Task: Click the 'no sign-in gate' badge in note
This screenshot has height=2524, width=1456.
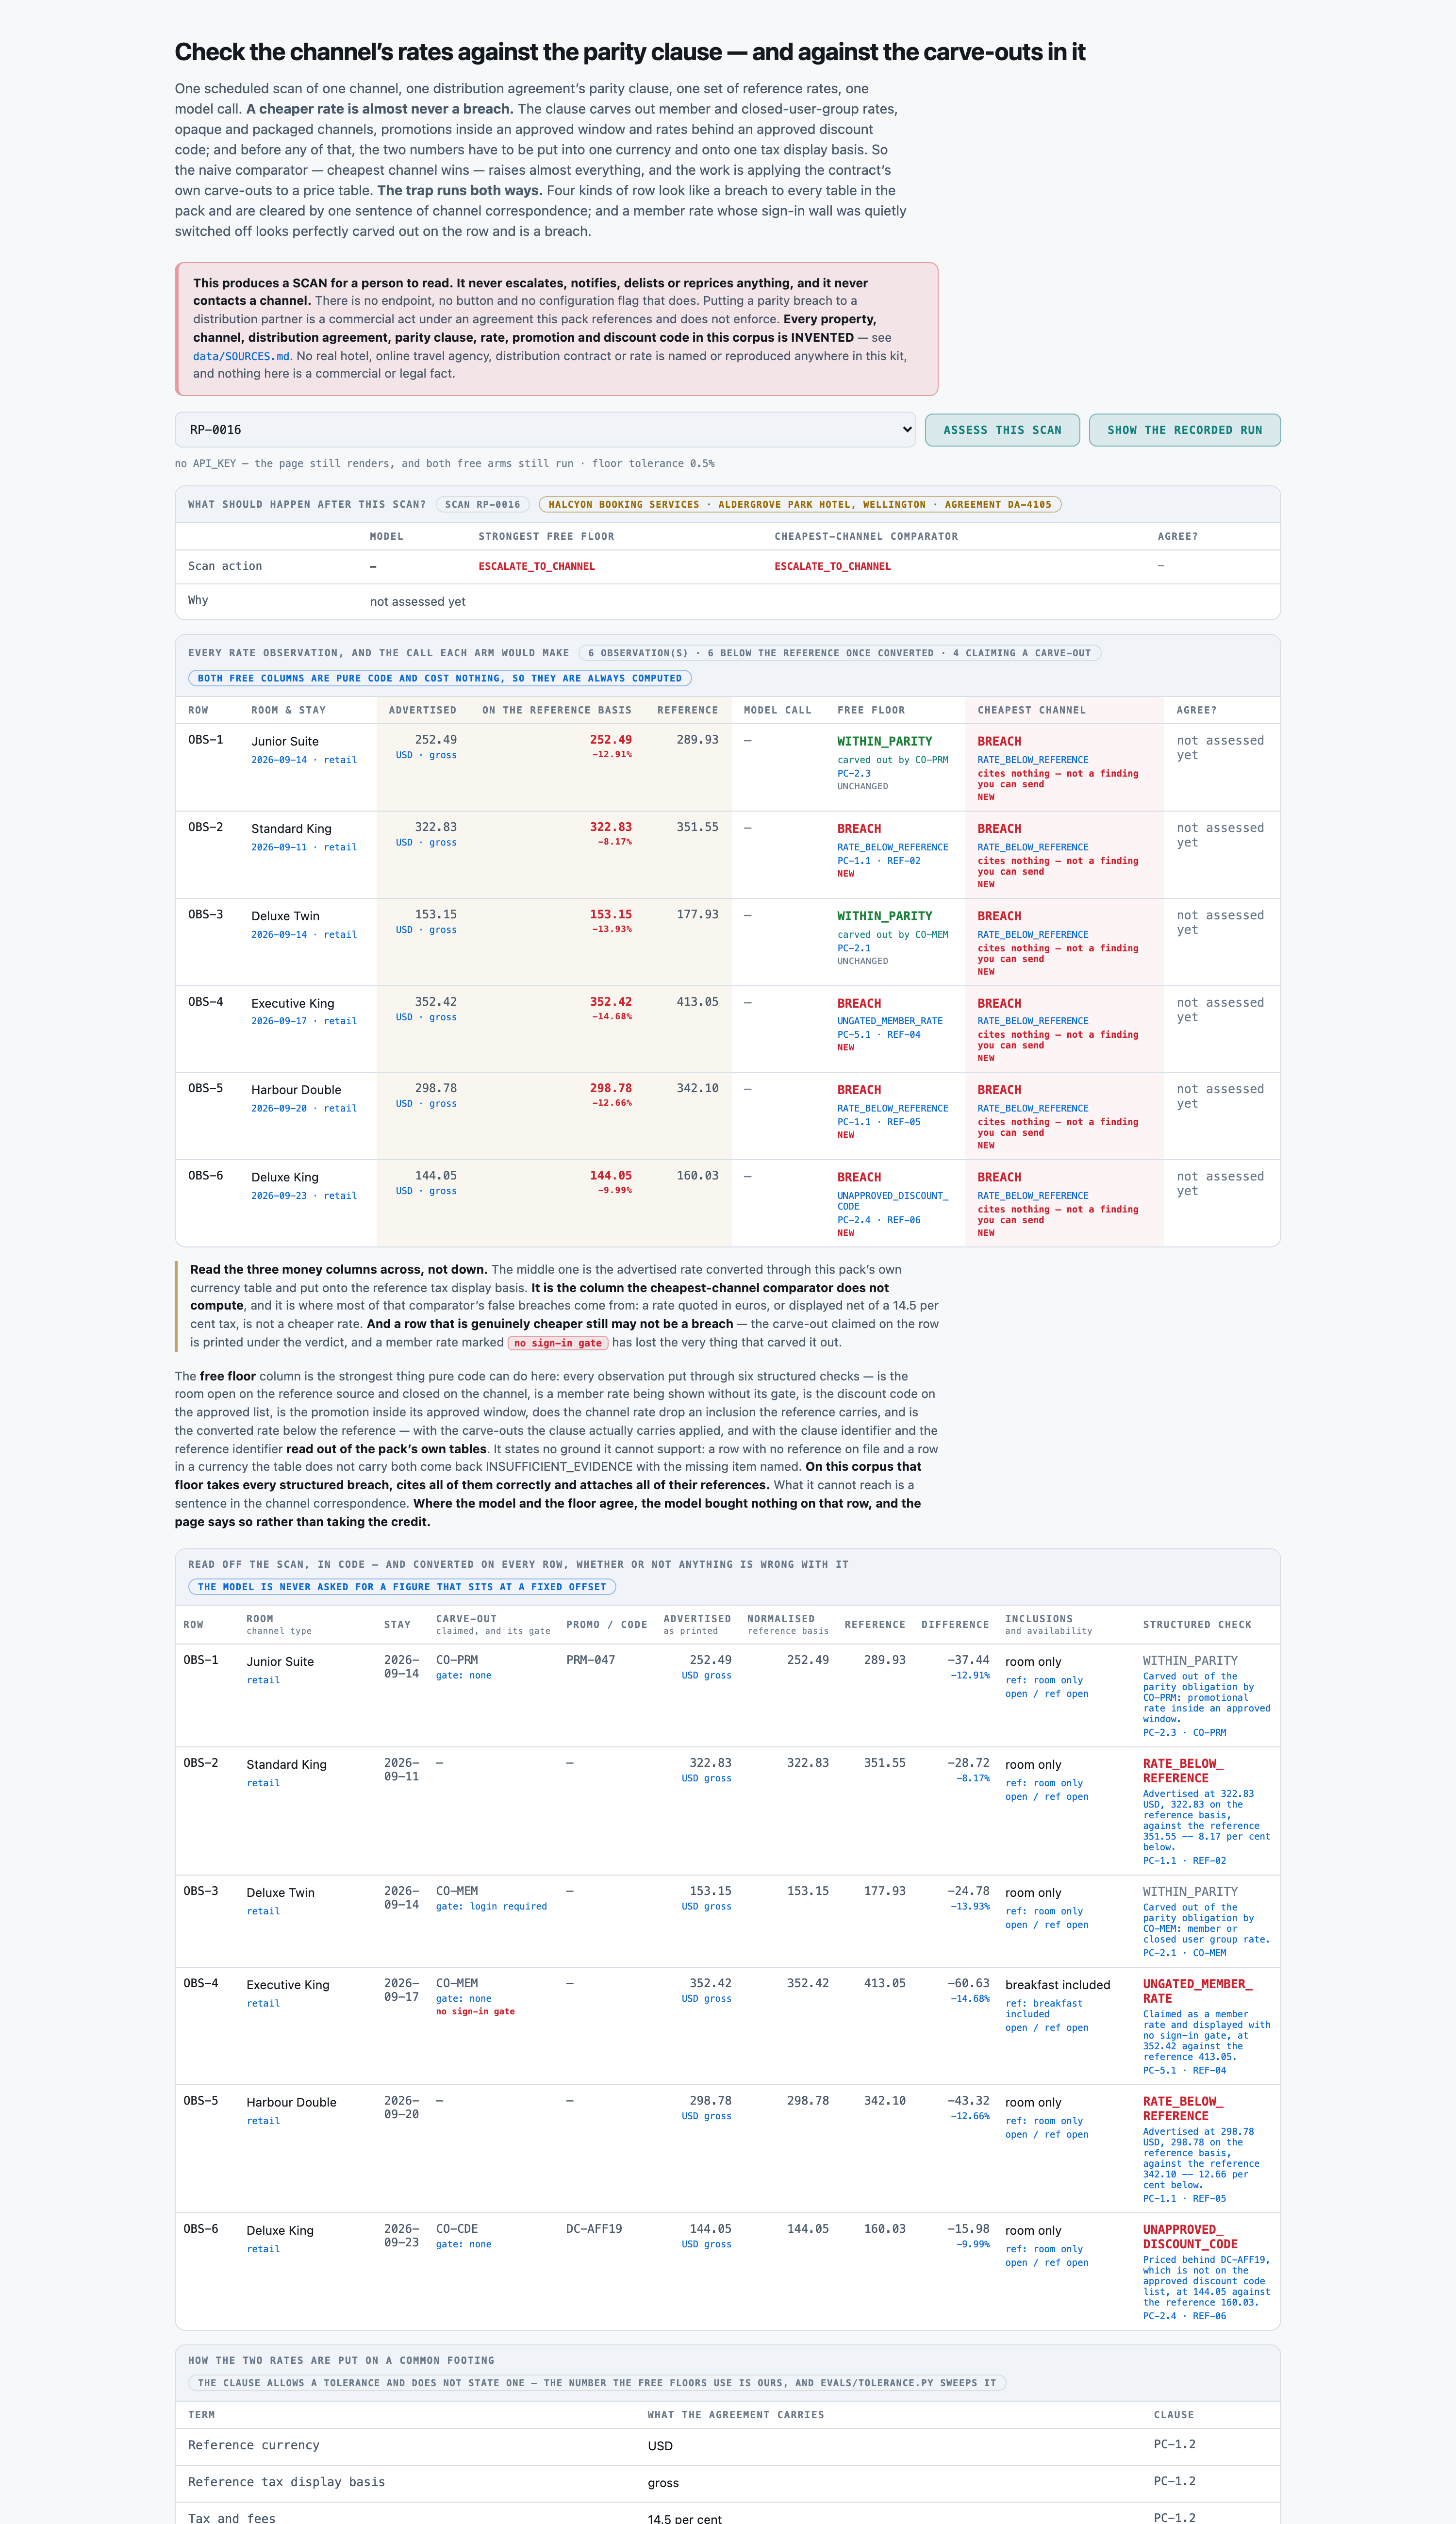Action: 558,1343
